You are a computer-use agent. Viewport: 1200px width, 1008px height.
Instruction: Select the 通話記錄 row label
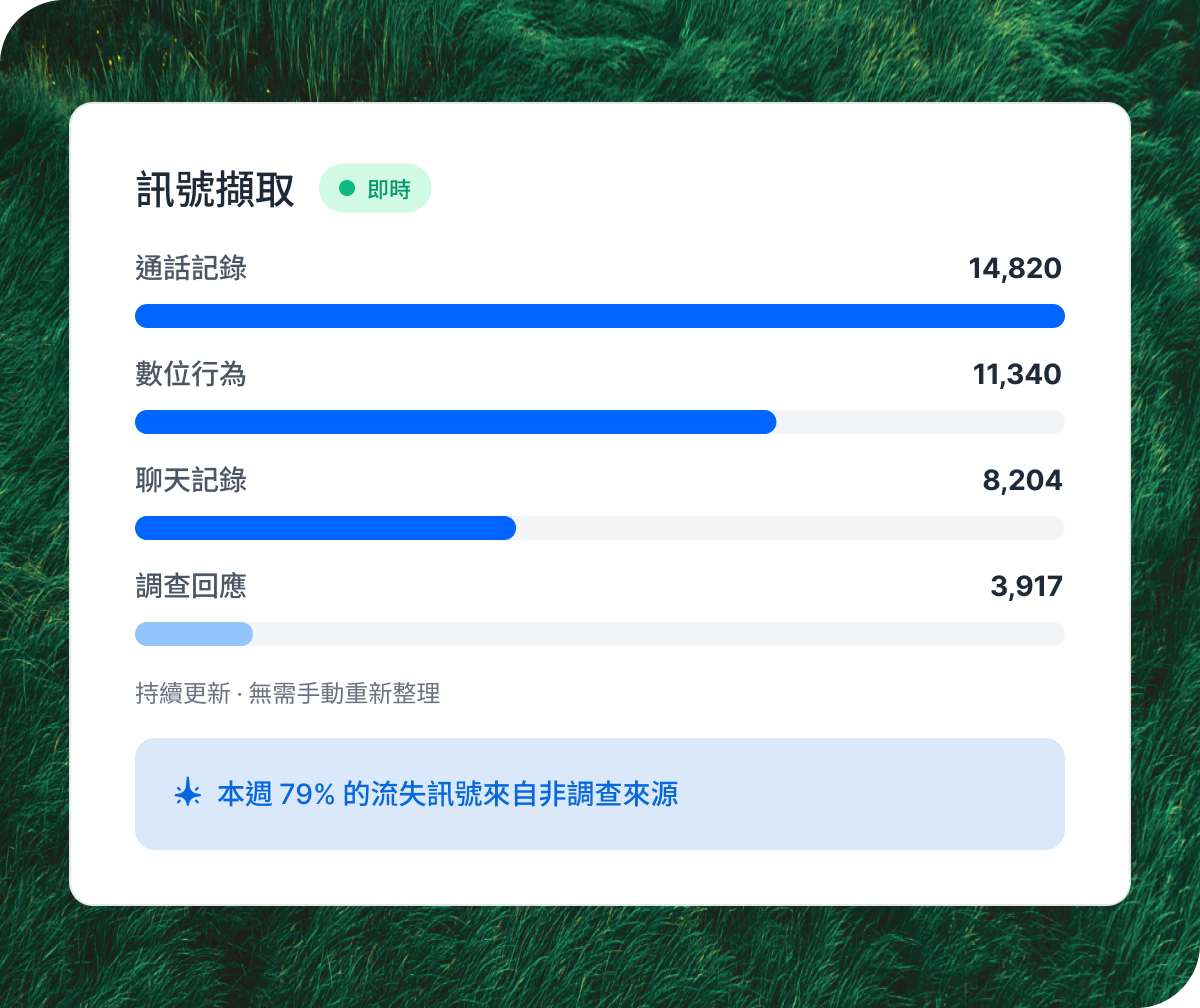[x=191, y=269]
